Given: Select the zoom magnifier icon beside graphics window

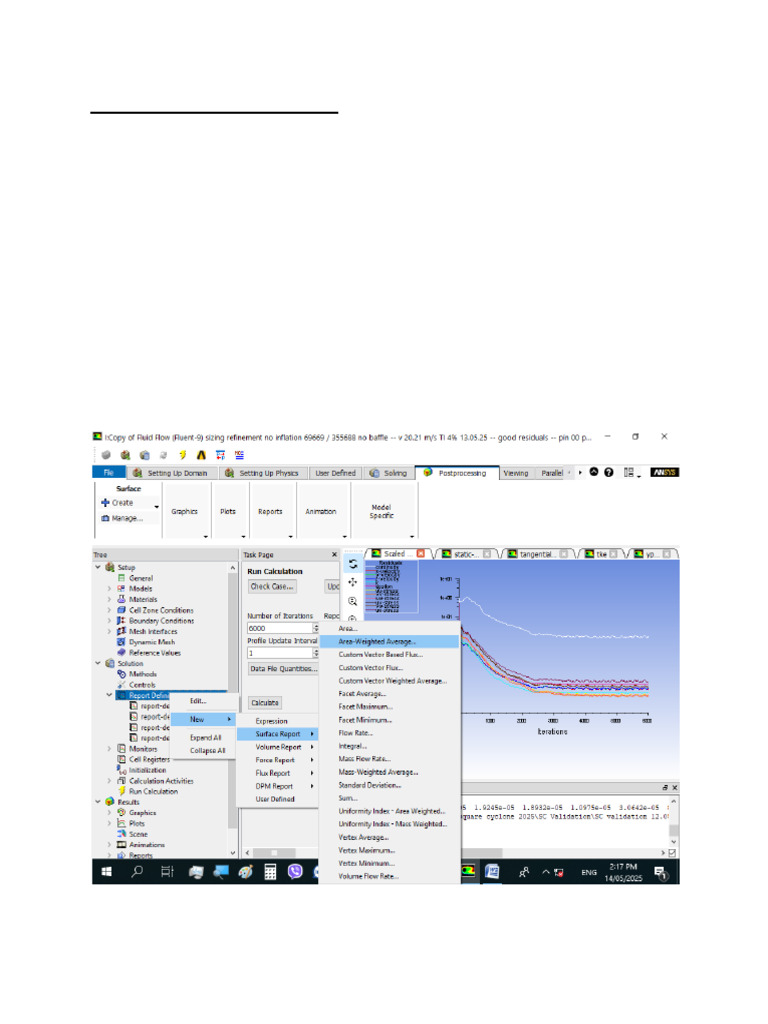Looking at the screenshot, I should [x=353, y=601].
